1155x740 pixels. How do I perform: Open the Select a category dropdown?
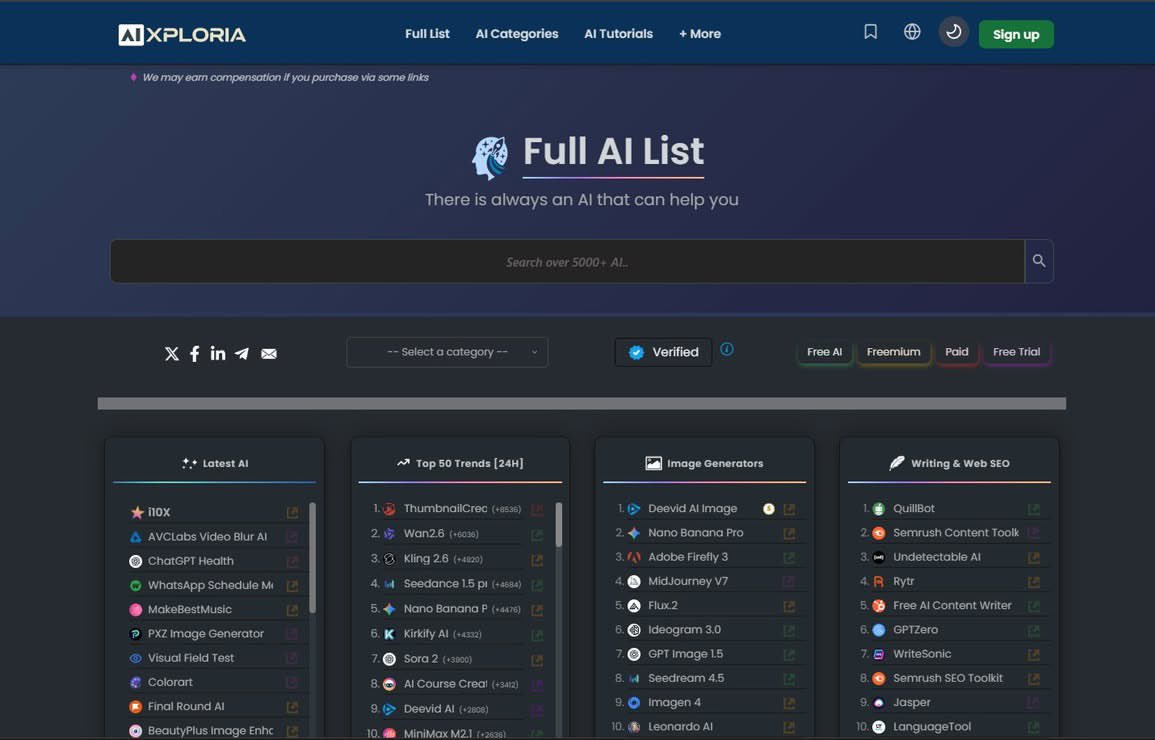tap(447, 352)
